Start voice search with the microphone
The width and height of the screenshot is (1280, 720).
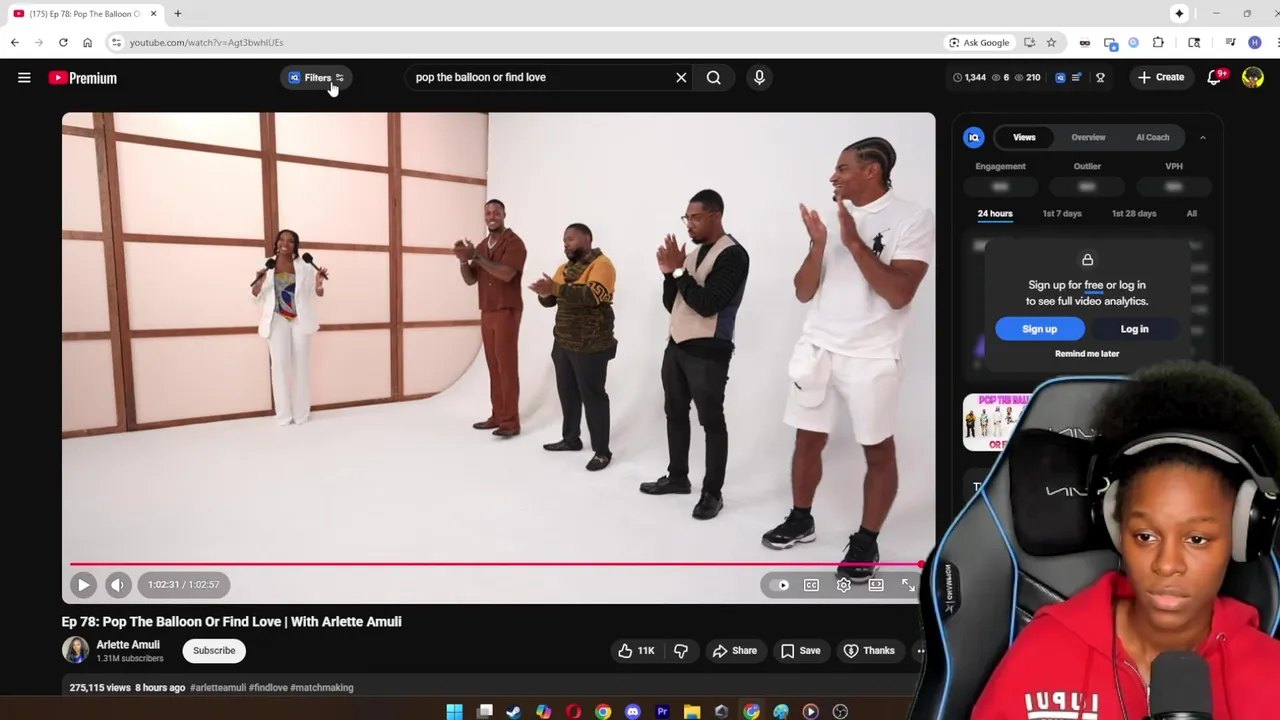tap(759, 77)
